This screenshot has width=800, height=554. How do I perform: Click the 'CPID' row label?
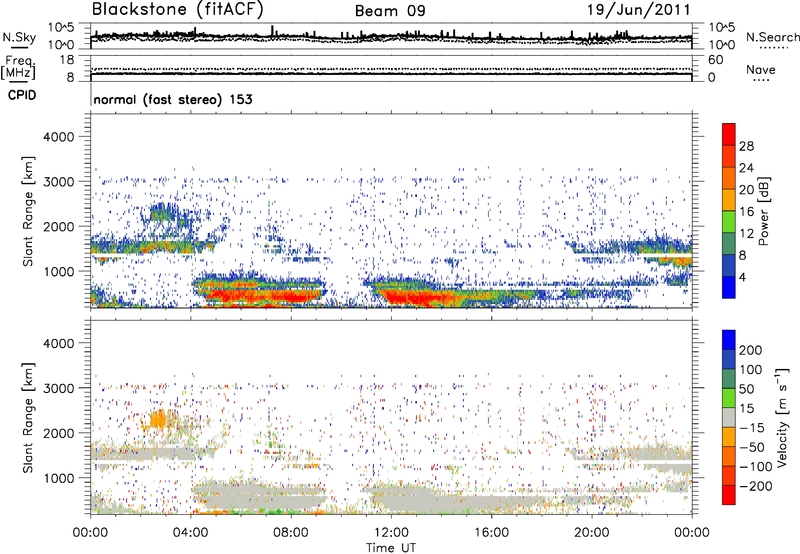point(22,95)
